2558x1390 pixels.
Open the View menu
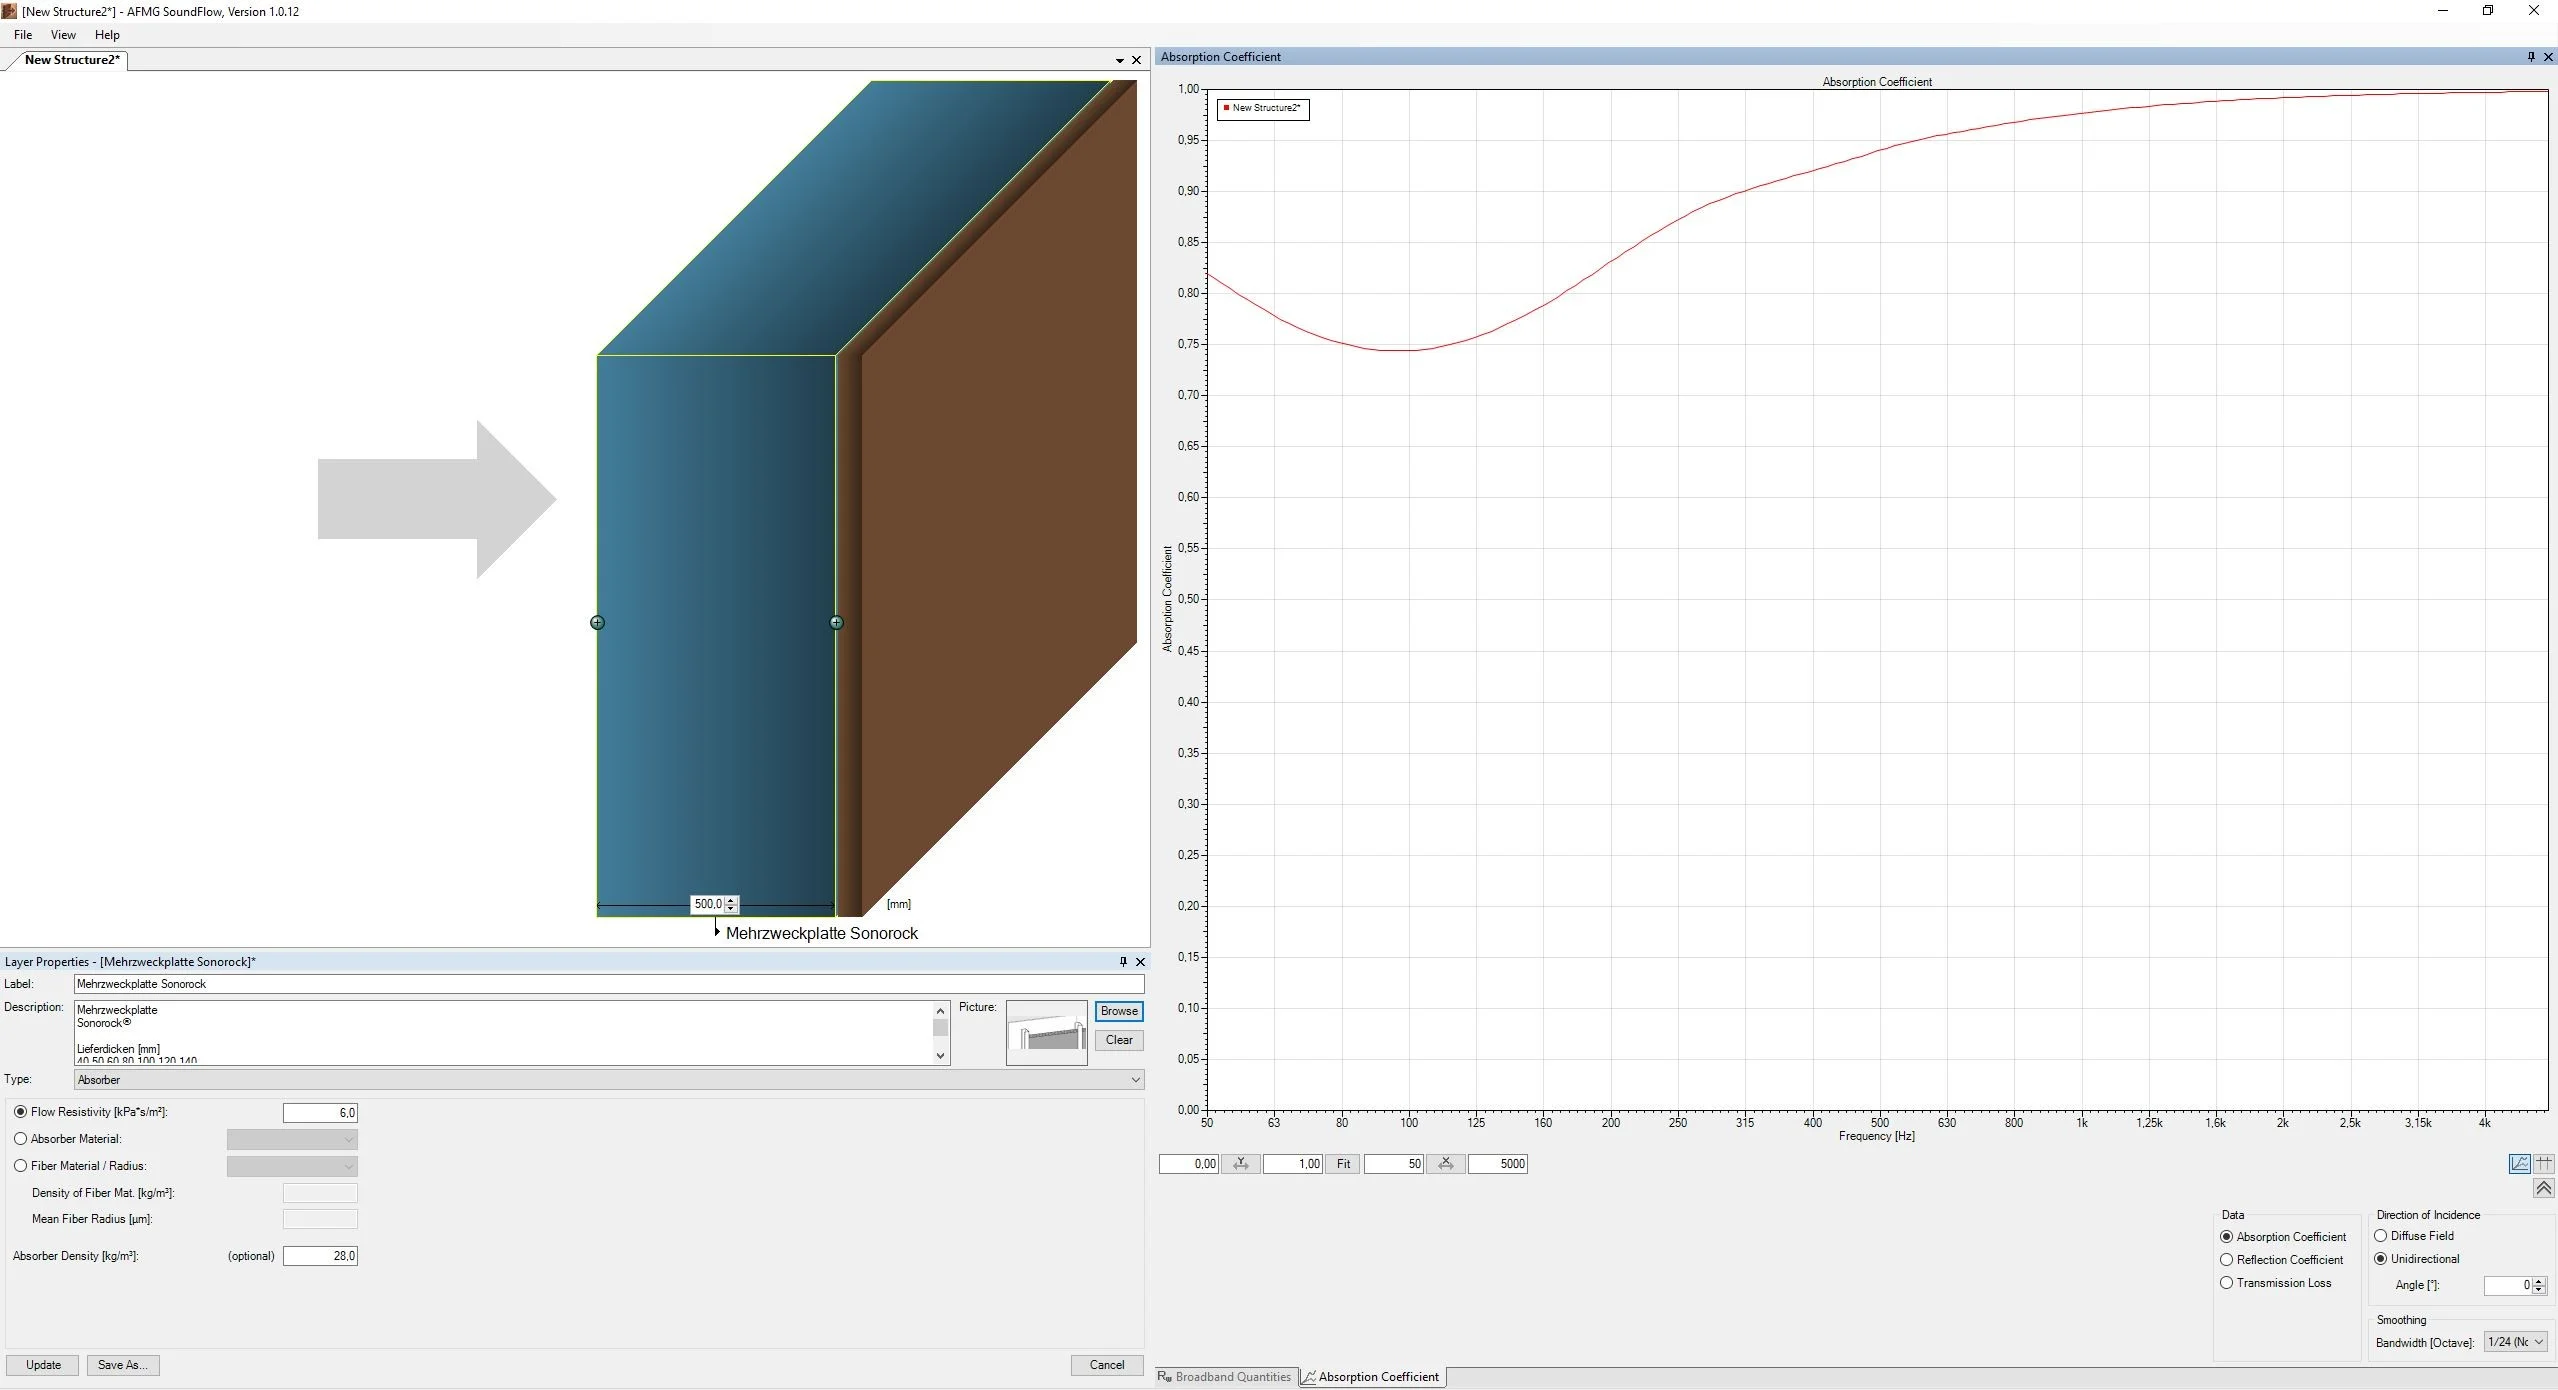[x=63, y=35]
